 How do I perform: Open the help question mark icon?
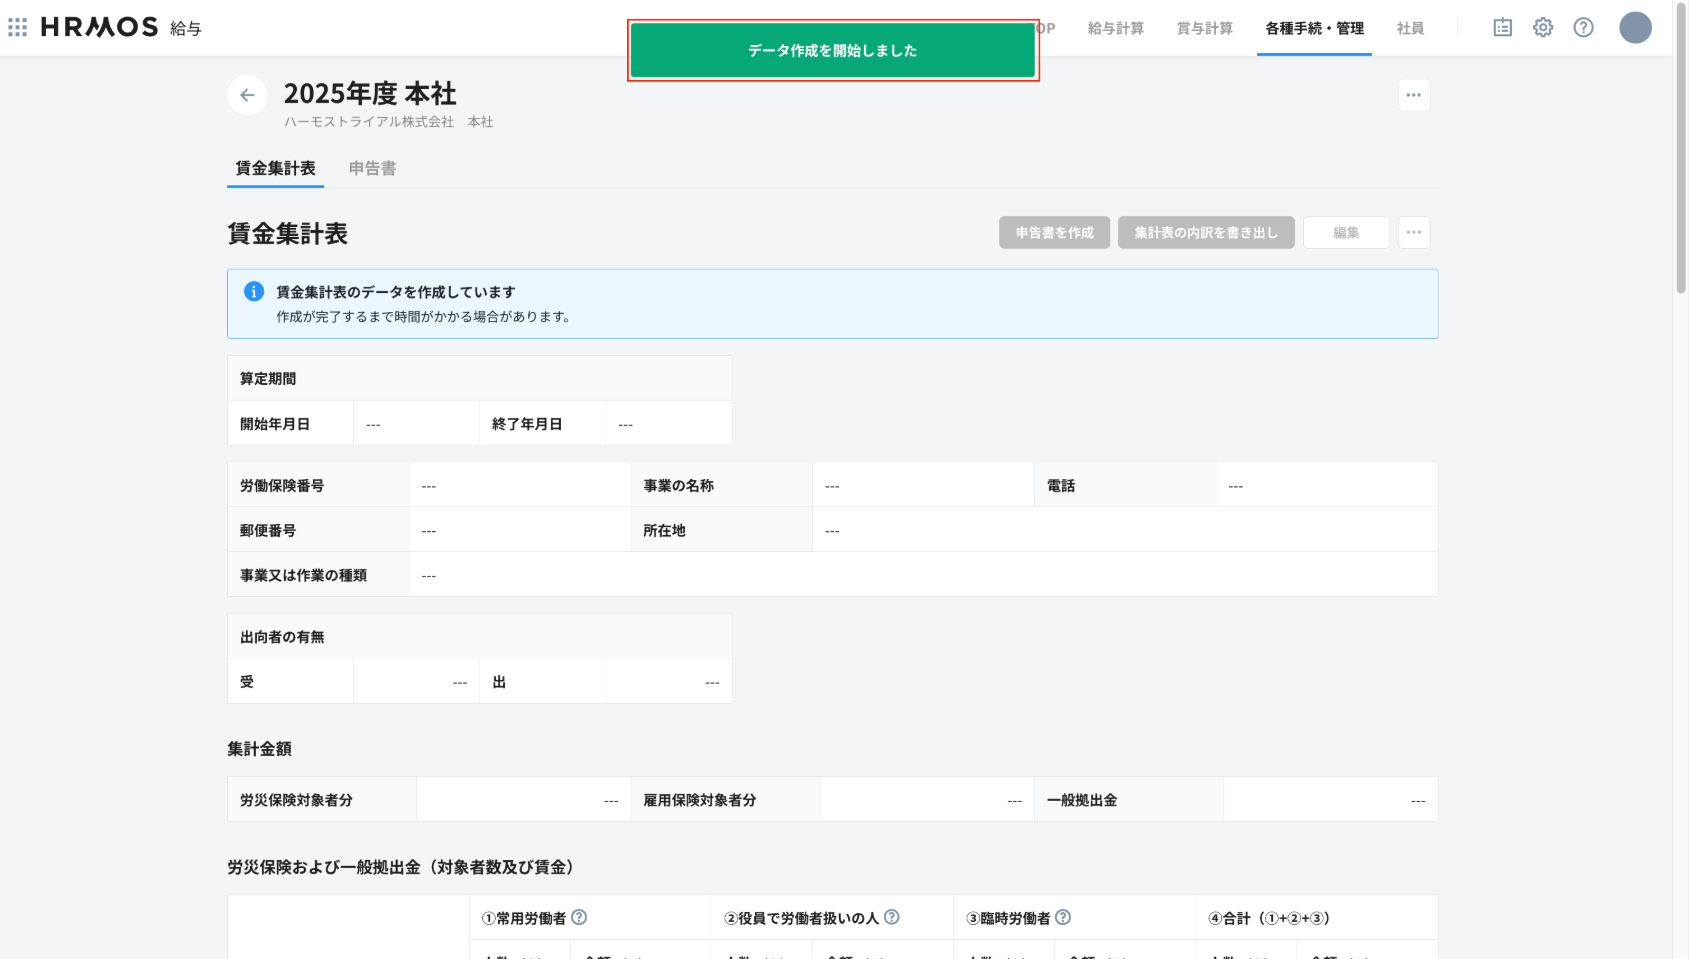[1583, 27]
